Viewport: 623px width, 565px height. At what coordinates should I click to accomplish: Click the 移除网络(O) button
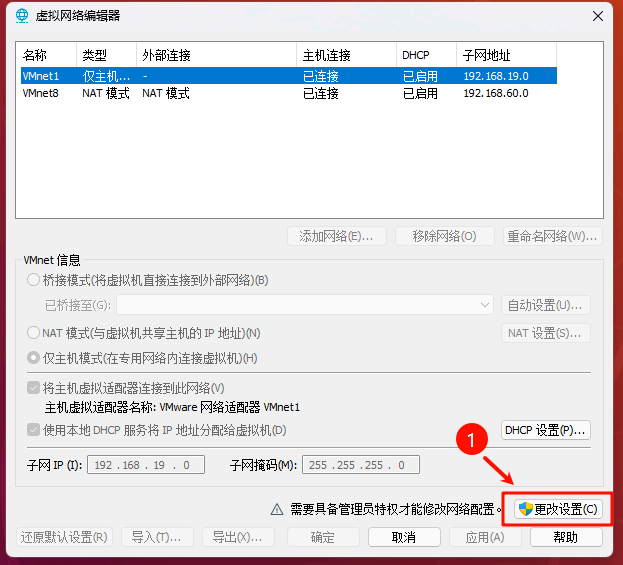point(445,236)
